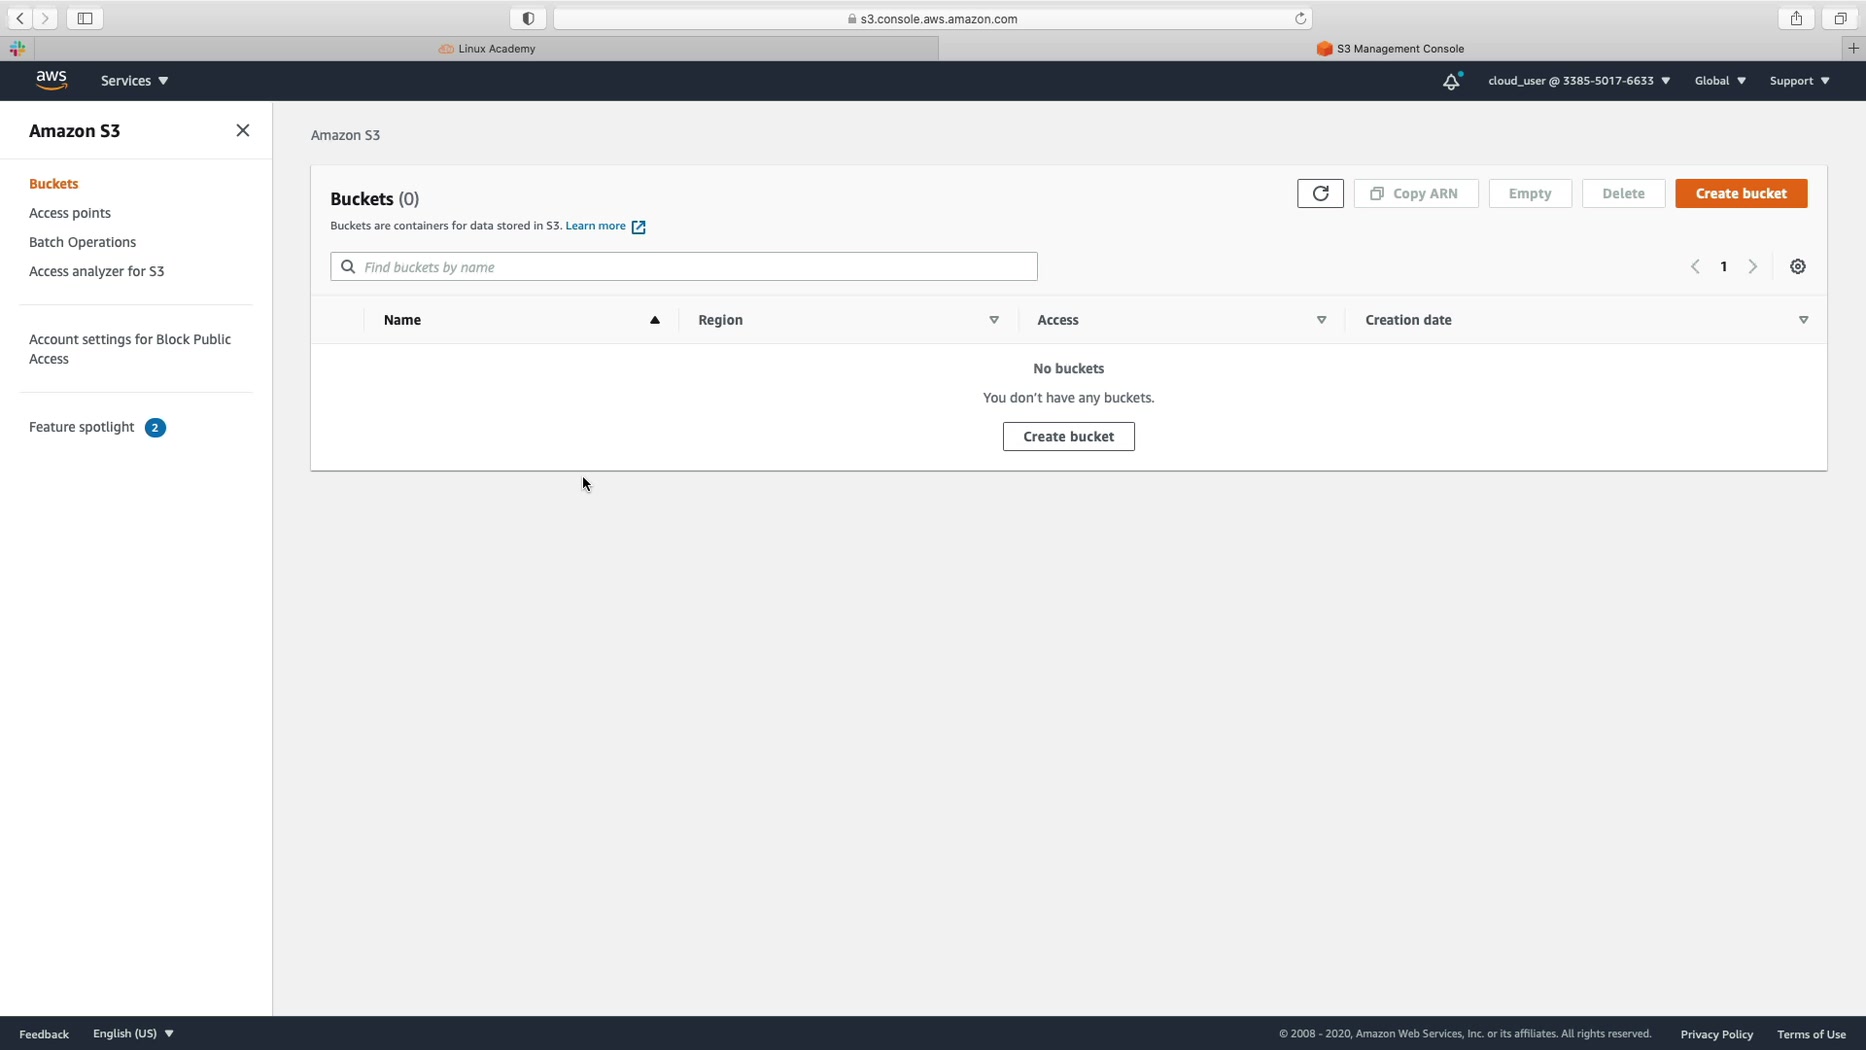Viewport: 1866px width, 1050px height.
Task: Open Learn more external link
Action: click(x=606, y=226)
